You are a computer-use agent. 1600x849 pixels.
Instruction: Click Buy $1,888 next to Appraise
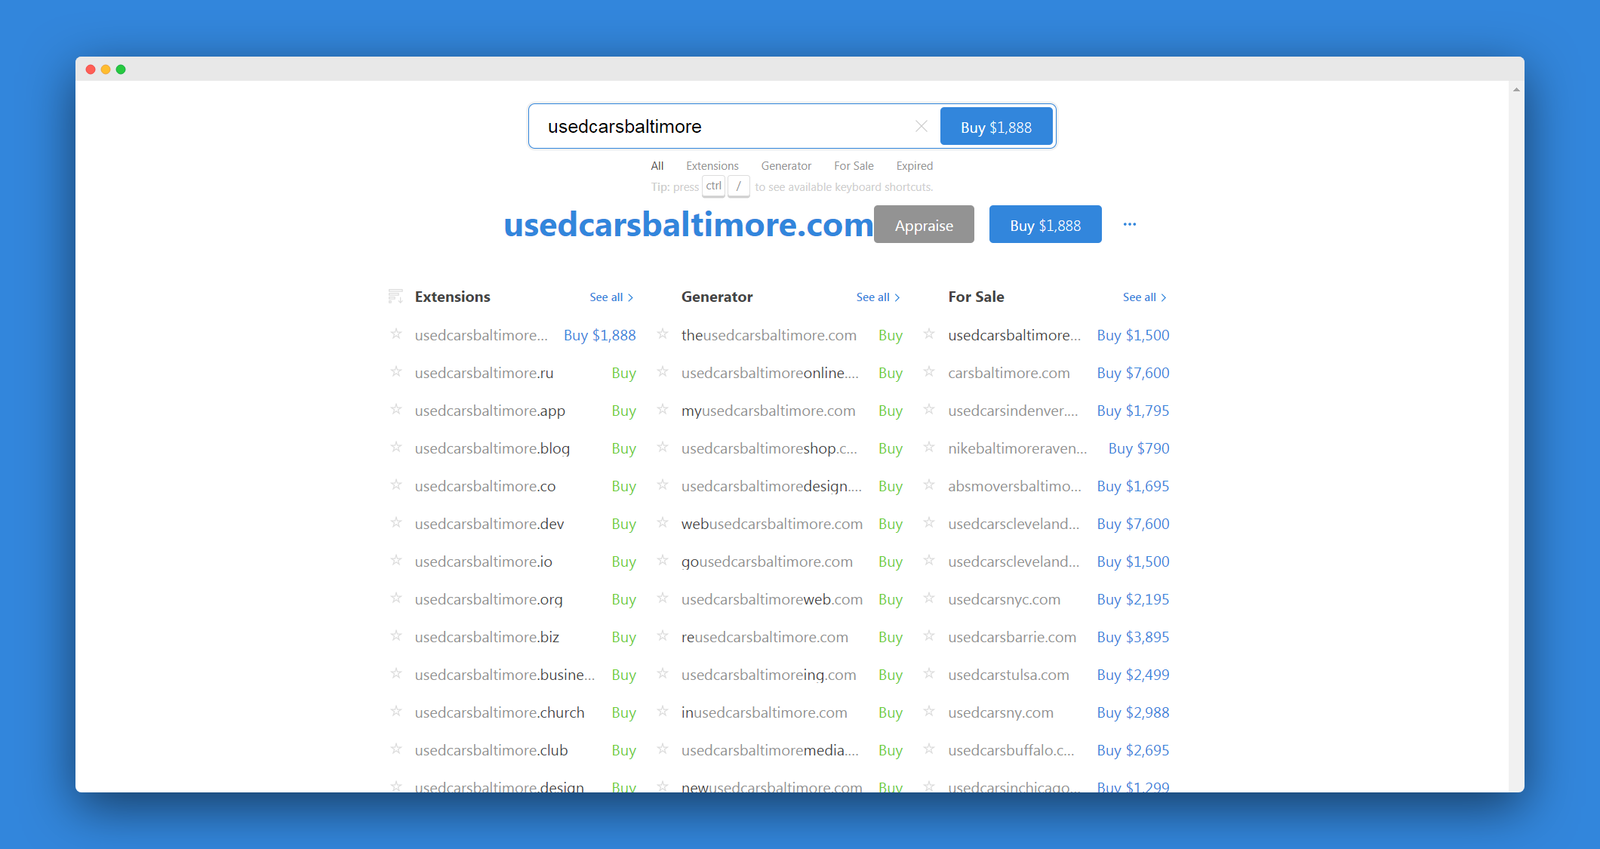click(1045, 225)
